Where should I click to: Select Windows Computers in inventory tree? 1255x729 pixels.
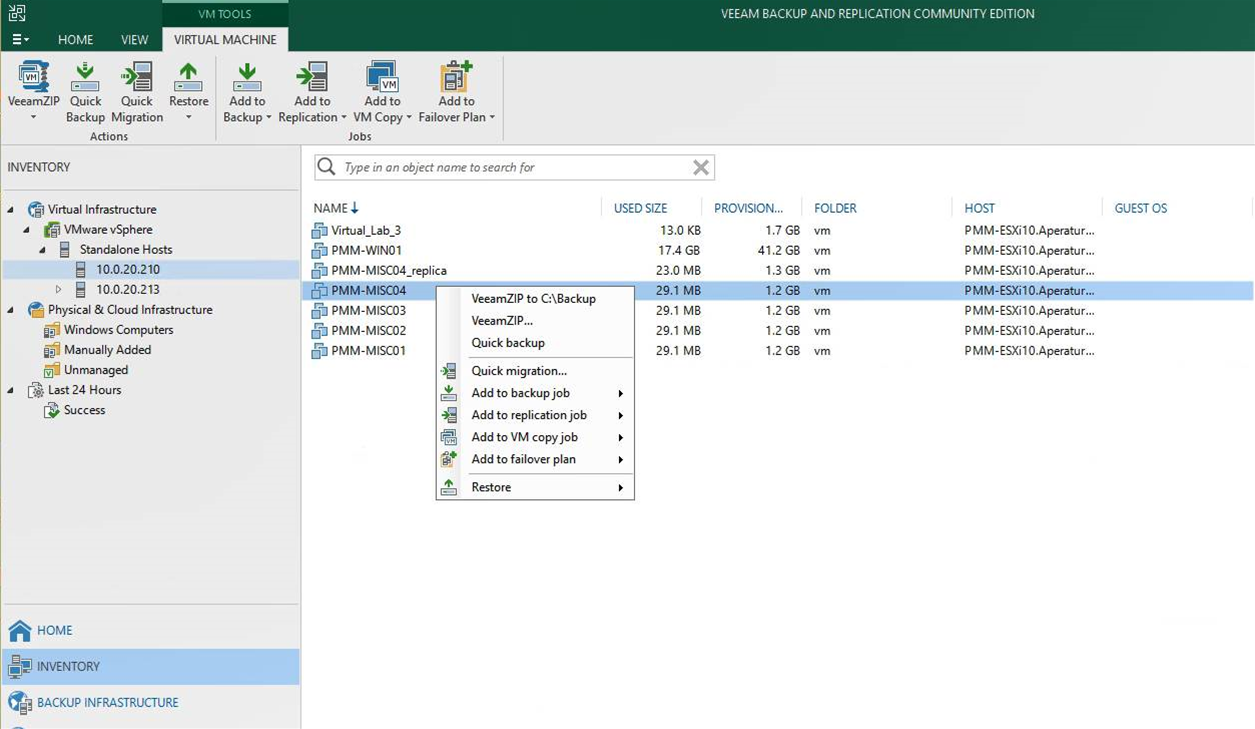click(x=118, y=329)
